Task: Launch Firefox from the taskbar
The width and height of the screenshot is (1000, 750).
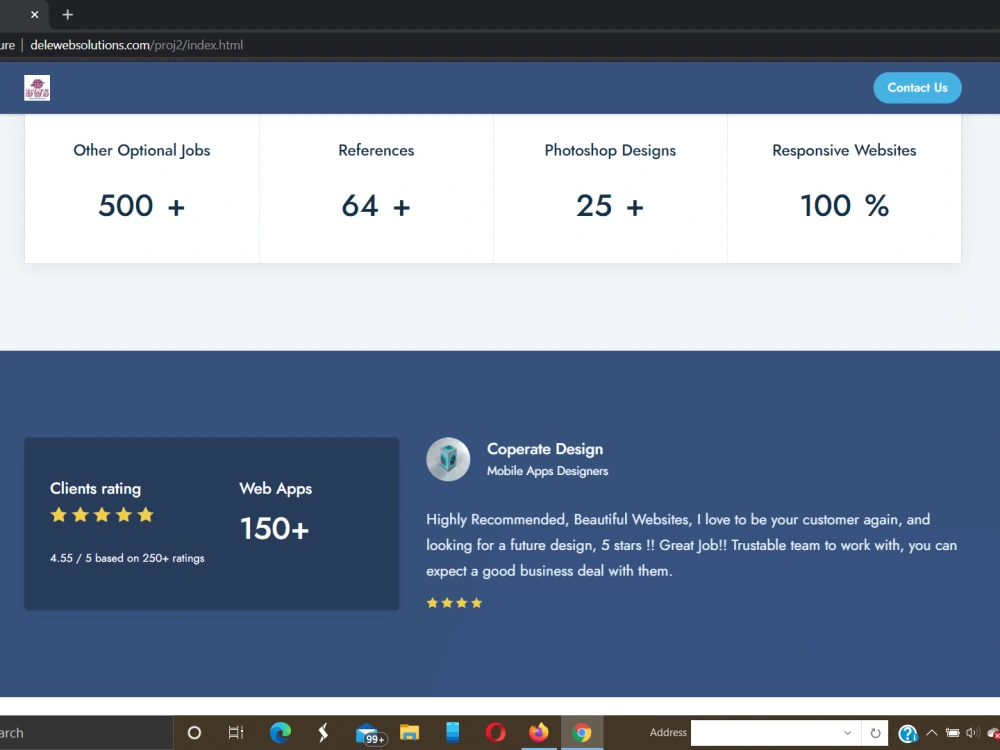Action: point(539,733)
